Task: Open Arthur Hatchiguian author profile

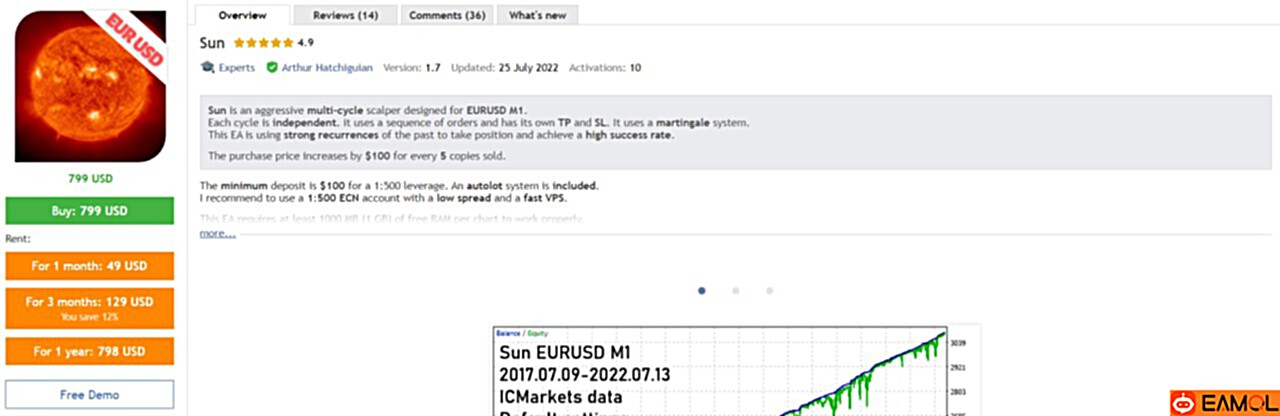Action: [x=327, y=68]
